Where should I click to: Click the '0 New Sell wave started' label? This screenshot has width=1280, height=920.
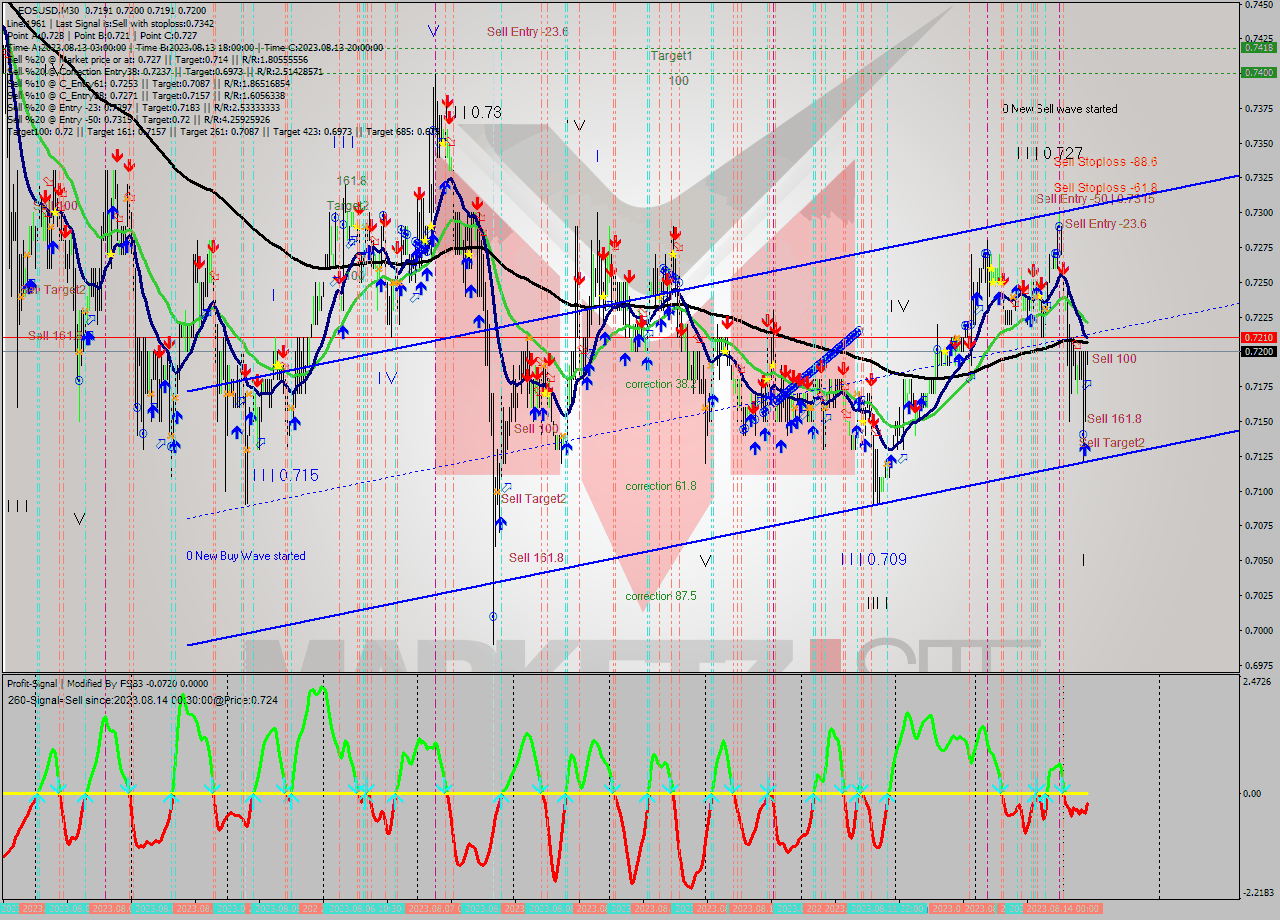point(1060,109)
